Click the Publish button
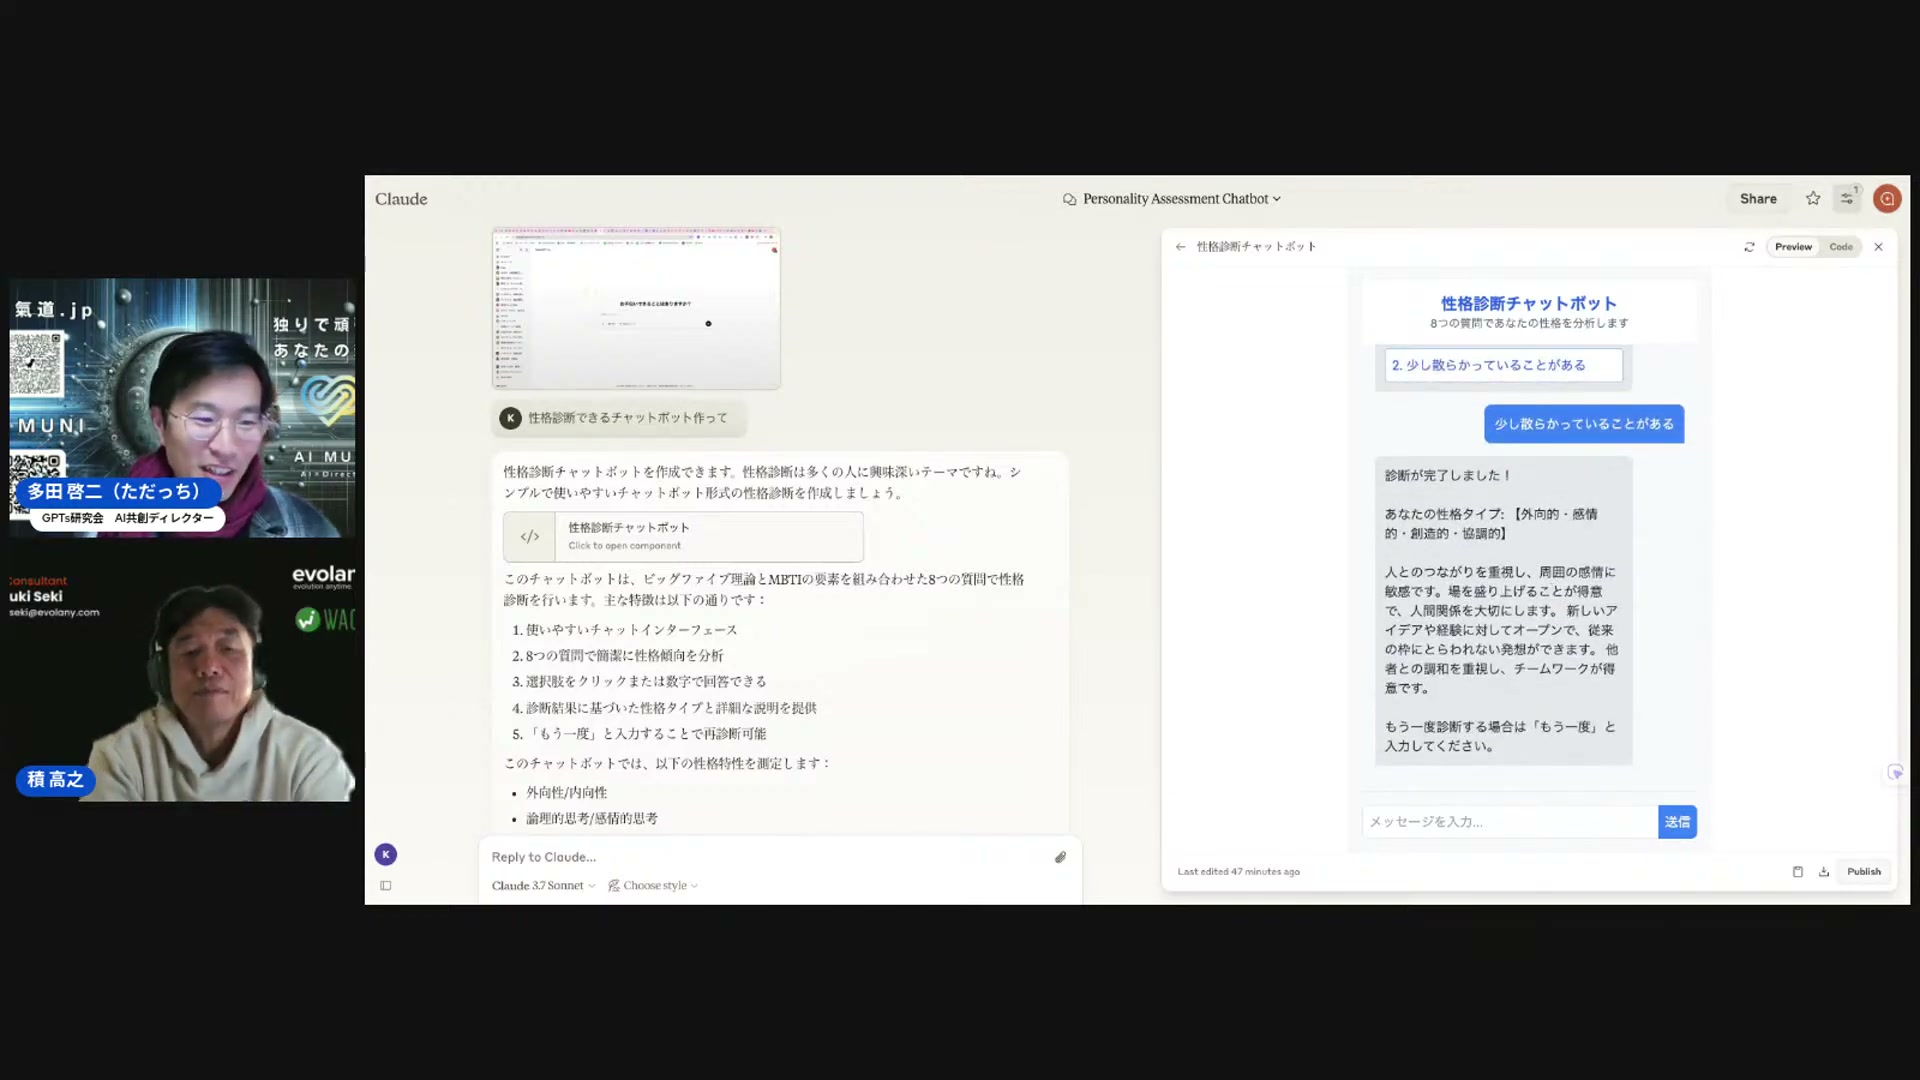Screen dimensions: 1920x1080 pos(1863,872)
